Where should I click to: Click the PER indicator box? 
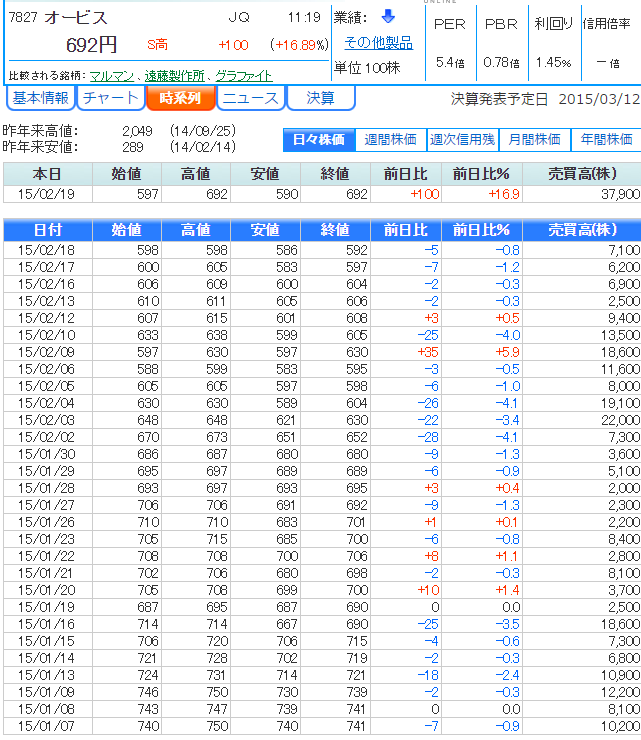tap(450, 42)
